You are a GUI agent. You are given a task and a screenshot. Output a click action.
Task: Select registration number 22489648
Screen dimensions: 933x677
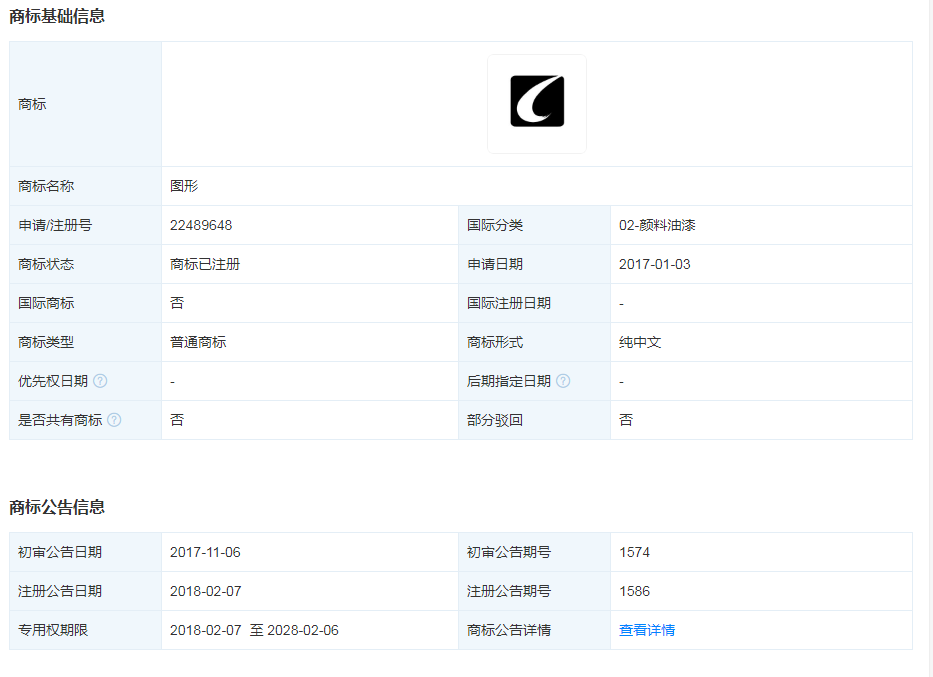point(201,225)
